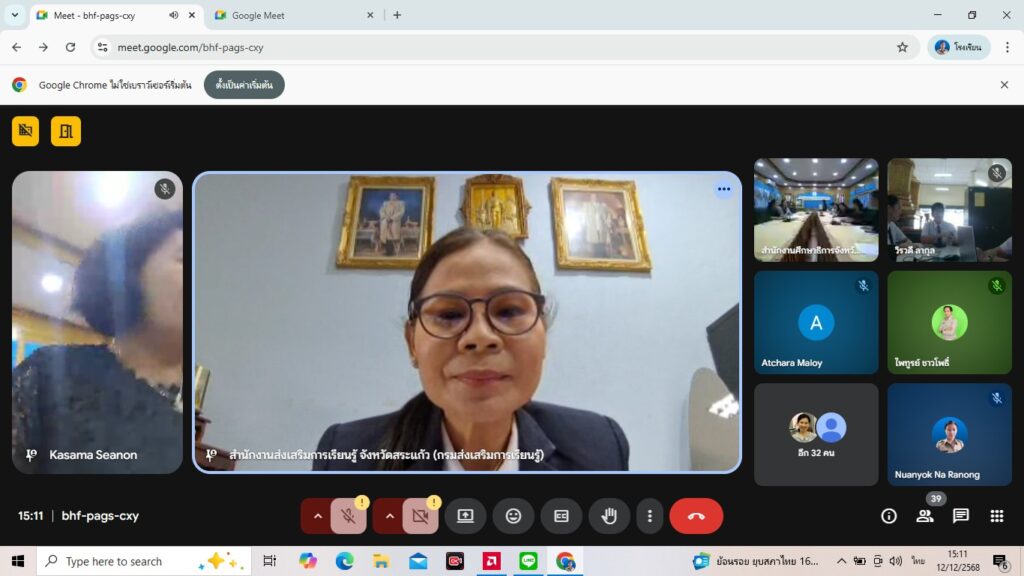Viewport: 1024px width, 576px height.
Task: Unmute the microphone
Action: tap(348, 516)
